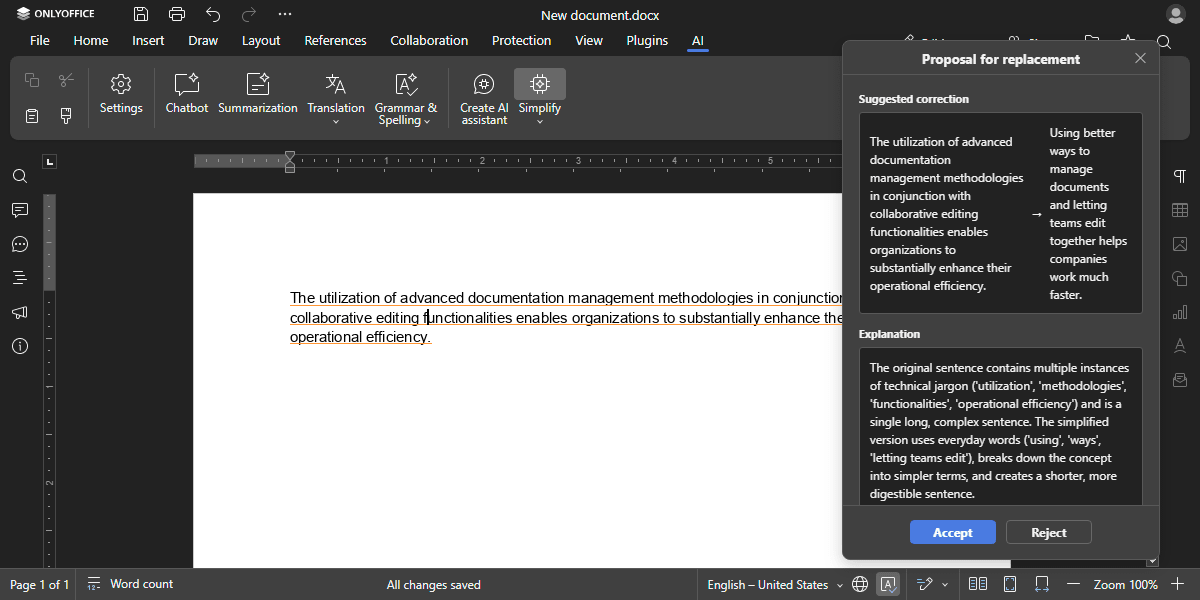Click the zoom in plus button
The height and width of the screenshot is (600, 1200).
(1178, 585)
